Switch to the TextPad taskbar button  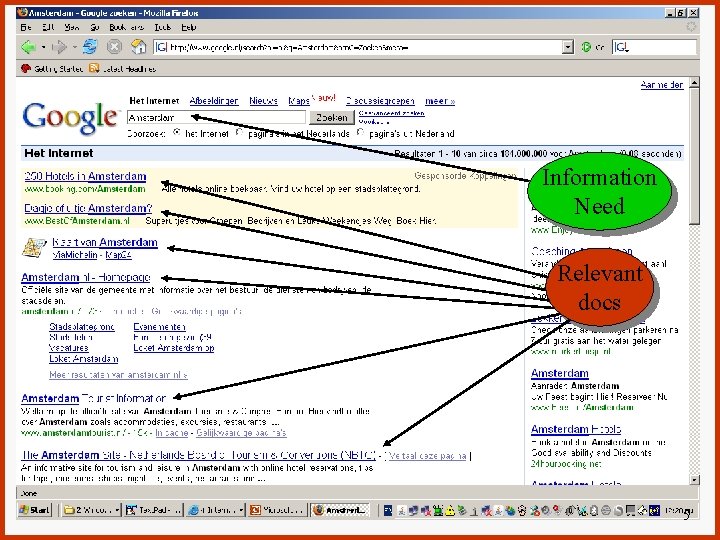click(154, 510)
